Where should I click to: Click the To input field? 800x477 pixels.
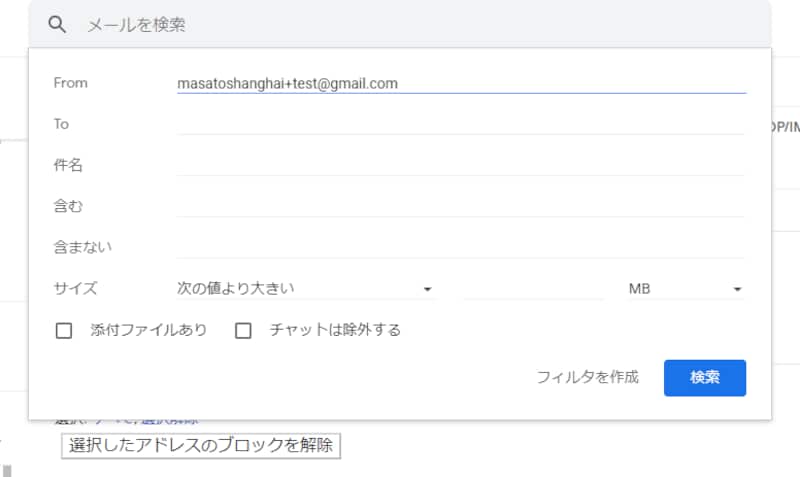pyautogui.click(x=460, y=124)
